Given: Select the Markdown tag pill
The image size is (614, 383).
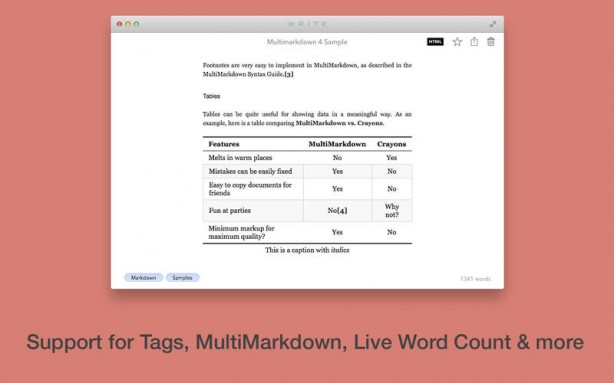Looking at the screenshot, I should point(144,278).
